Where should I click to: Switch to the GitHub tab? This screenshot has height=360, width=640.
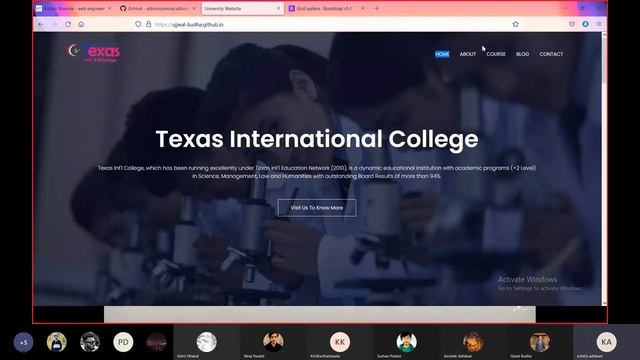158,8
